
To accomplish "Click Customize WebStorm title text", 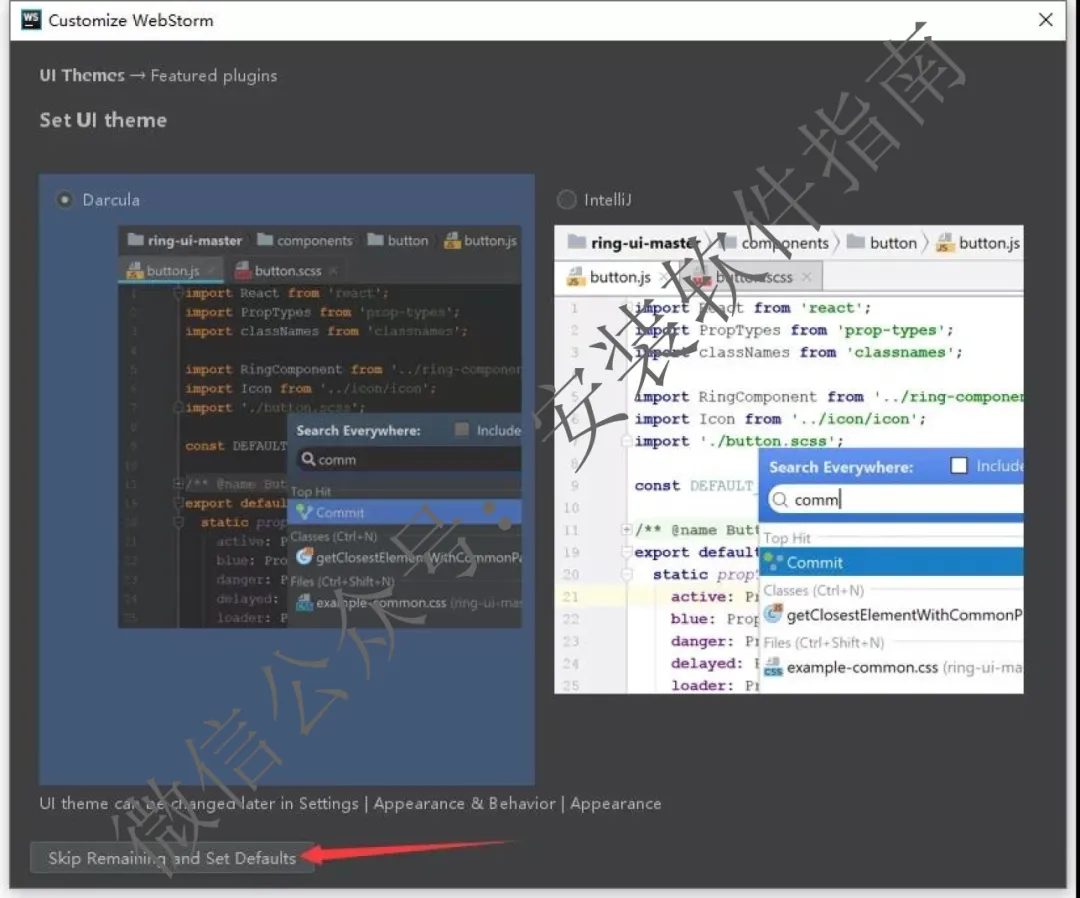I will pos(131,20).
